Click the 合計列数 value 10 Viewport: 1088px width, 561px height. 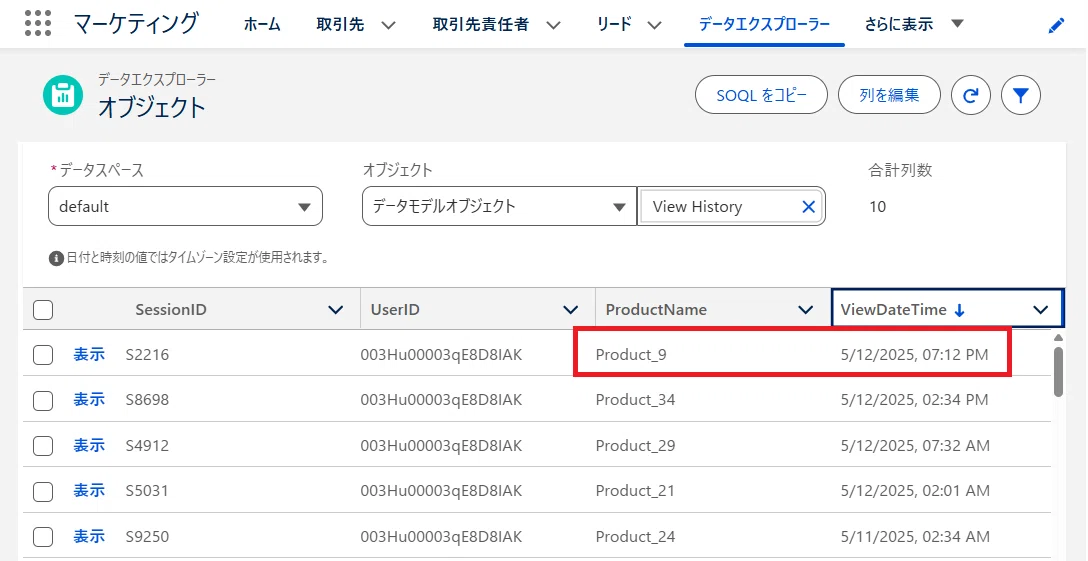click(x=877, y=207)
